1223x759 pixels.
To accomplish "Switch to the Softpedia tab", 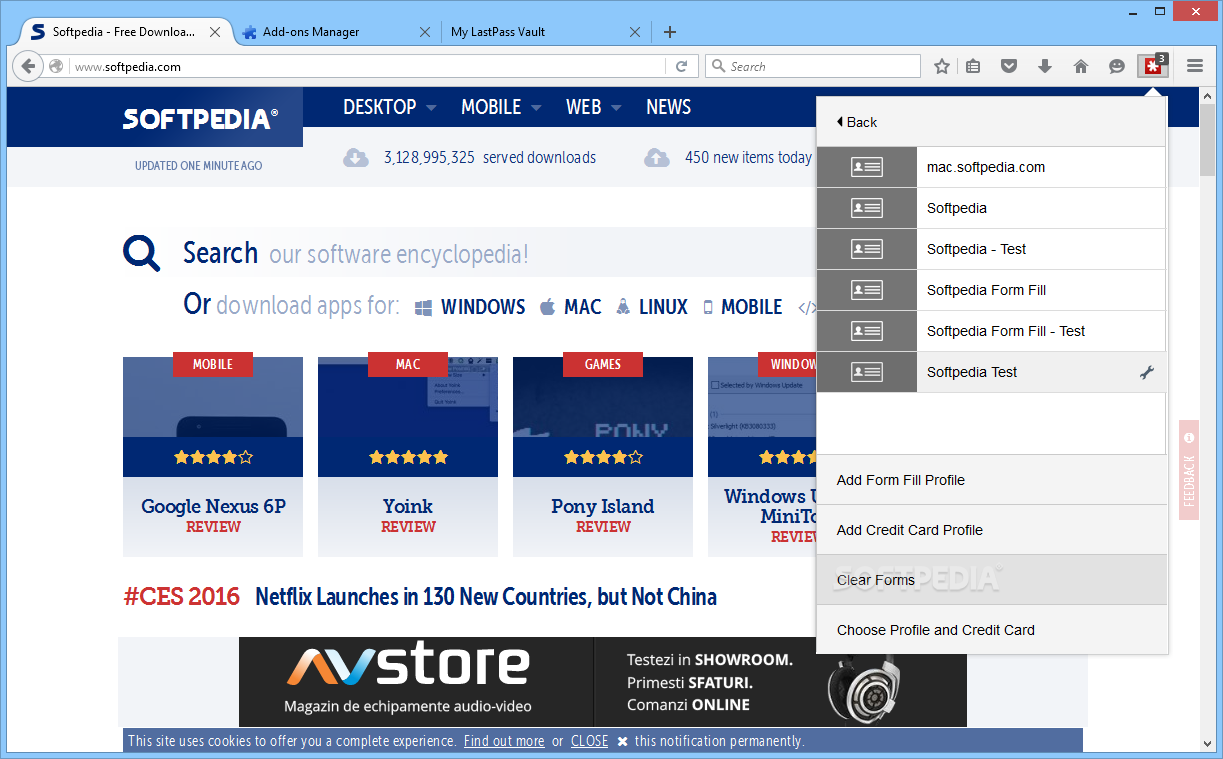I will [x=125, y=32].
